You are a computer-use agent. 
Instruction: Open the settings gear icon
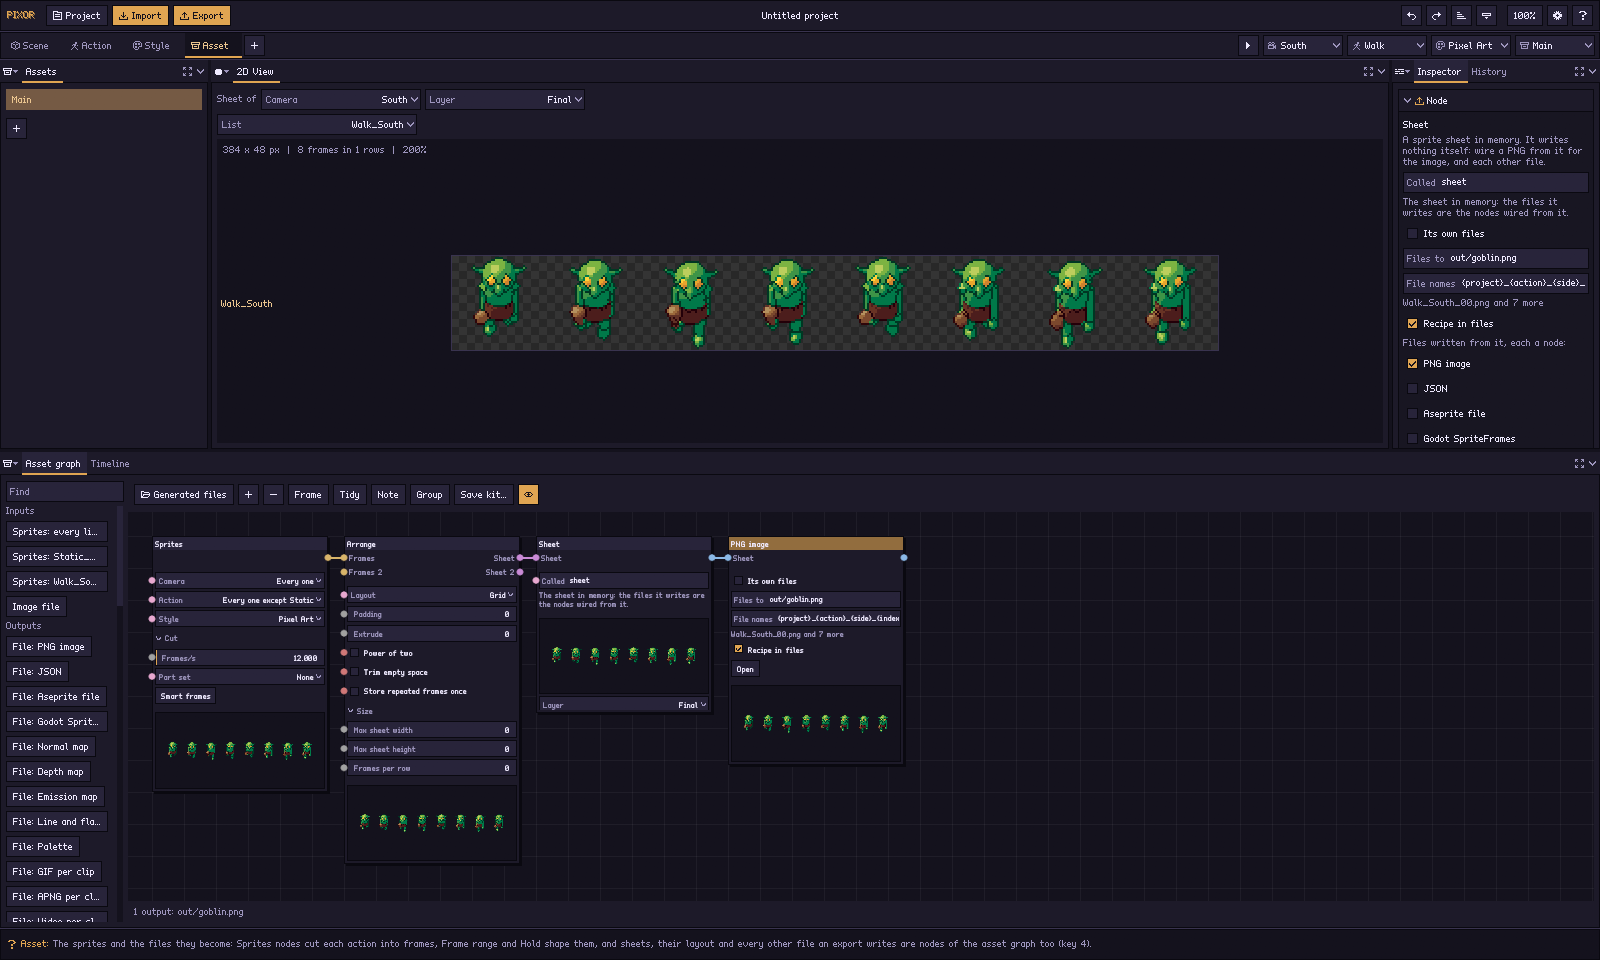1557,16
